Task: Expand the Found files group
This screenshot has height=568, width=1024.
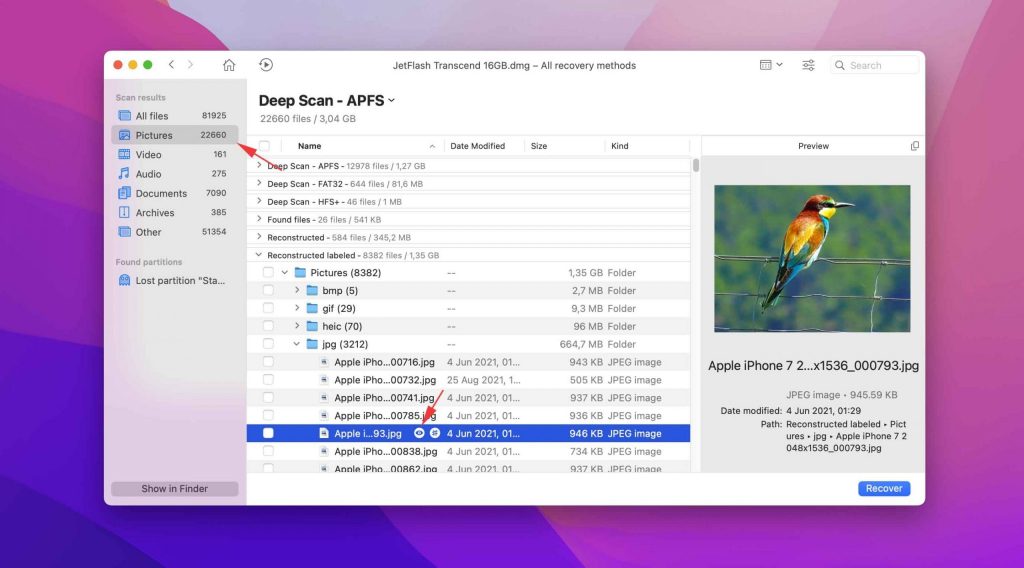Action: [259, 219]
